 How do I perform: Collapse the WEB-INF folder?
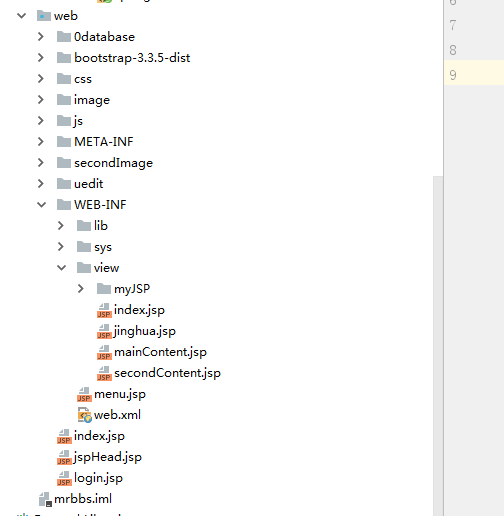[x=41, y=205]
